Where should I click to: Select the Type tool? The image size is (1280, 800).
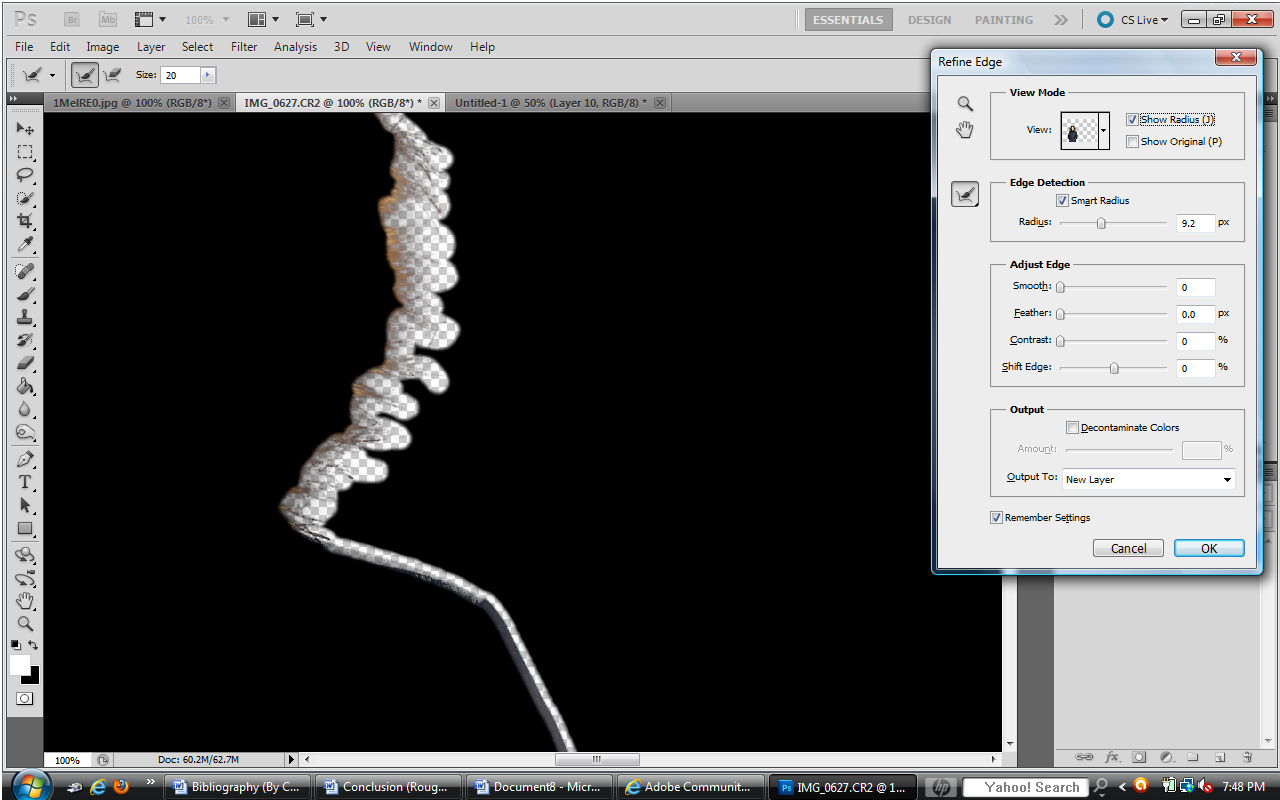(x=25, y=482)
